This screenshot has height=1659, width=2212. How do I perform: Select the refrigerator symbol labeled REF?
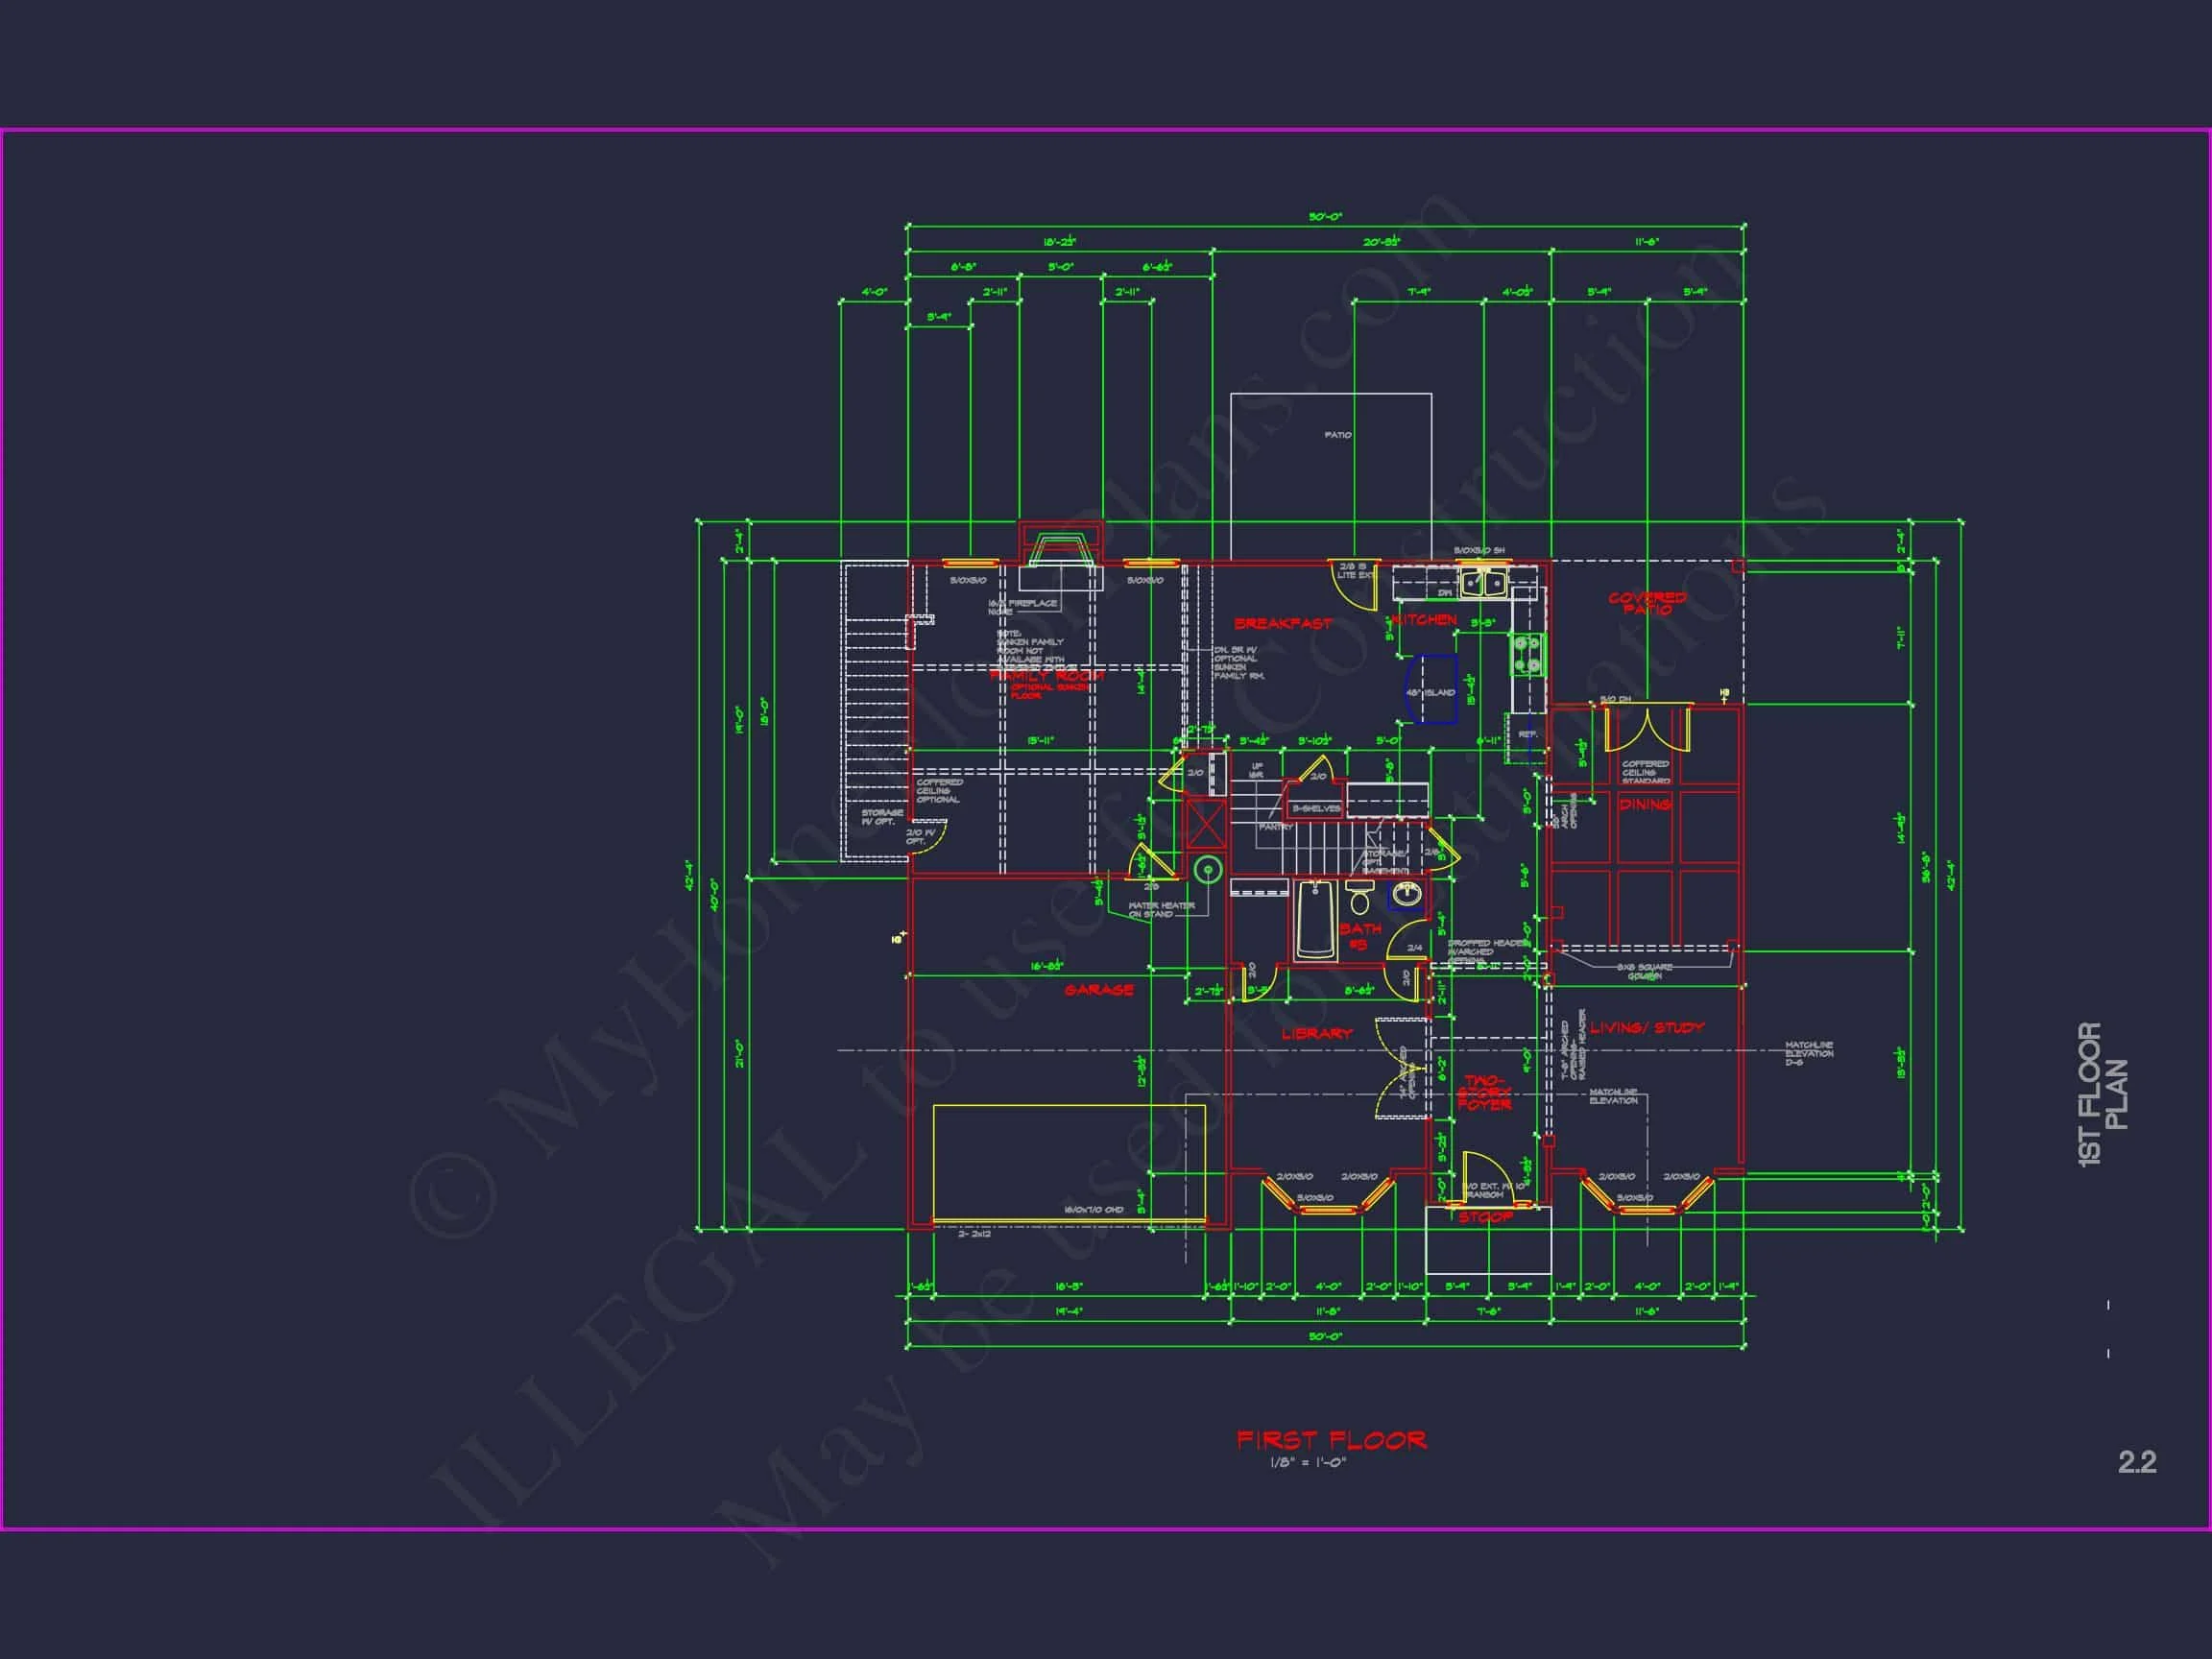(x=1528, y=732)
